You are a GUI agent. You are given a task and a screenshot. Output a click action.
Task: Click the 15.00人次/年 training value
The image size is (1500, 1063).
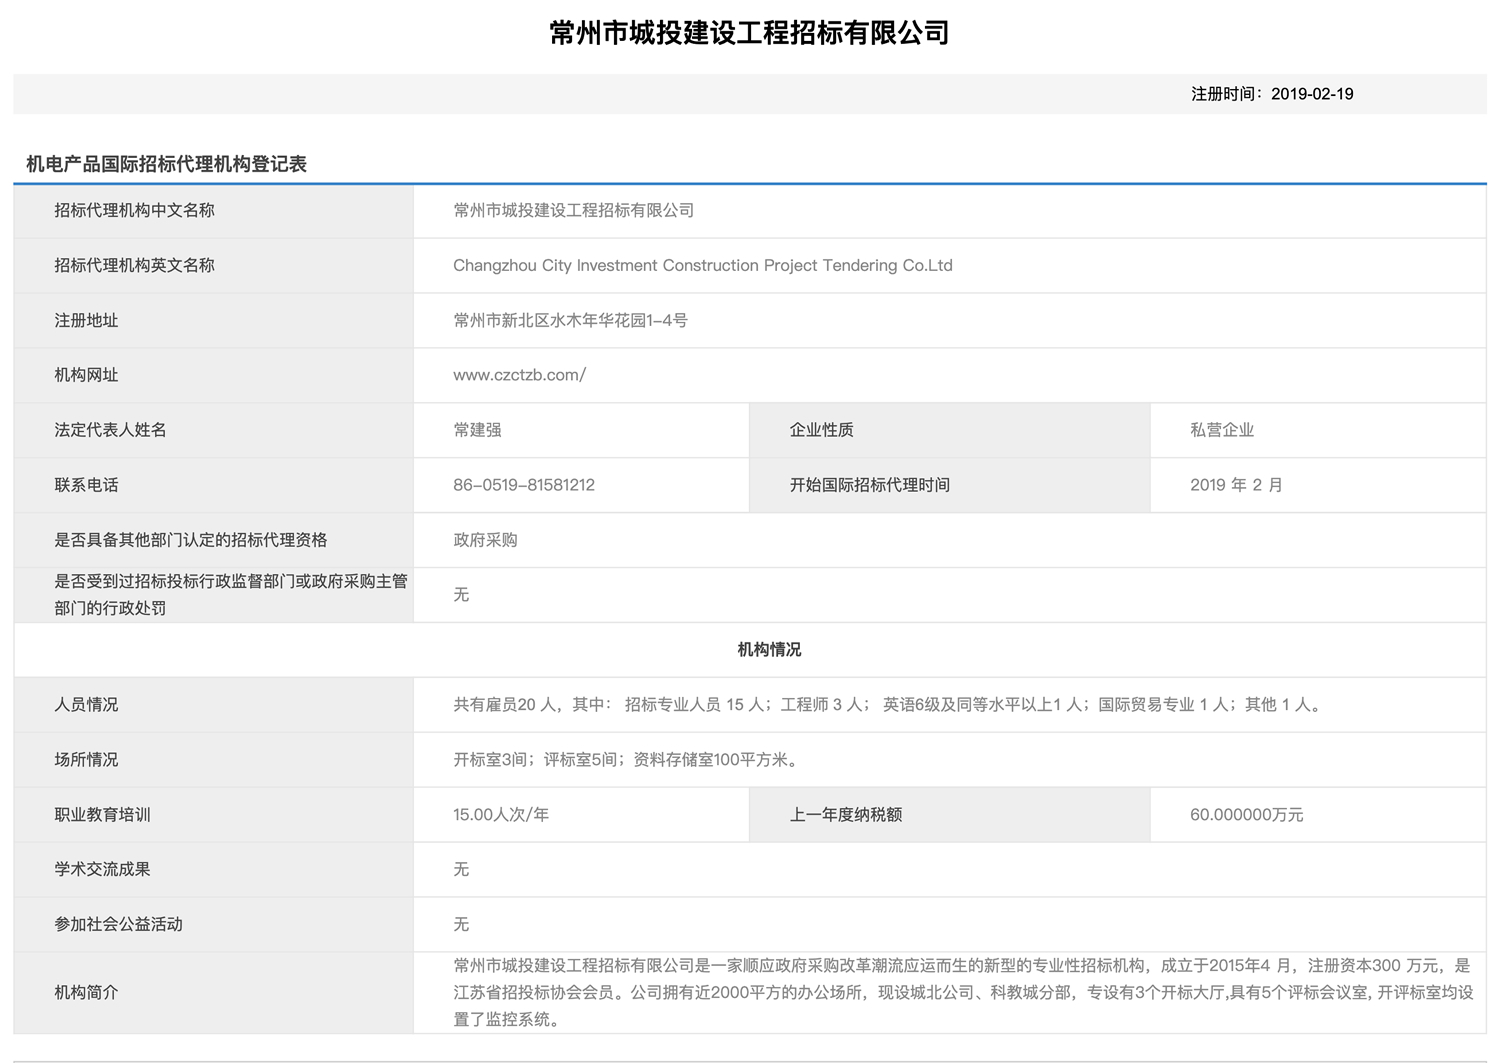tap(500, 815)
